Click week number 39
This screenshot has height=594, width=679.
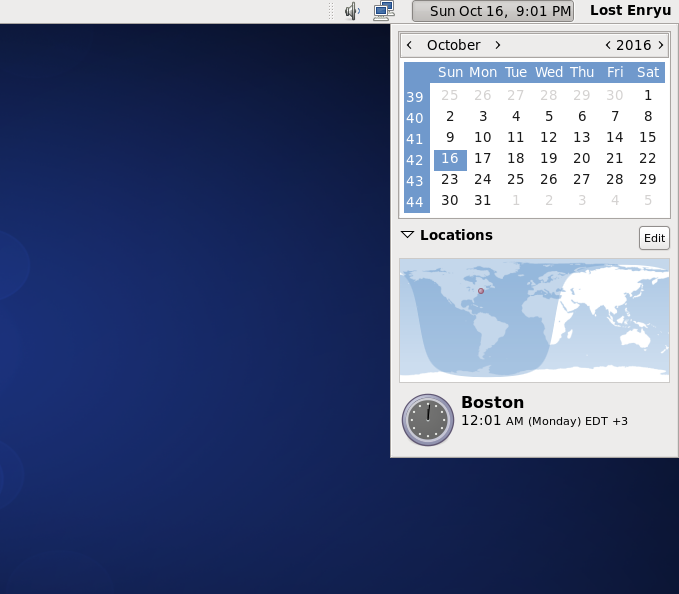pos(415,97)
